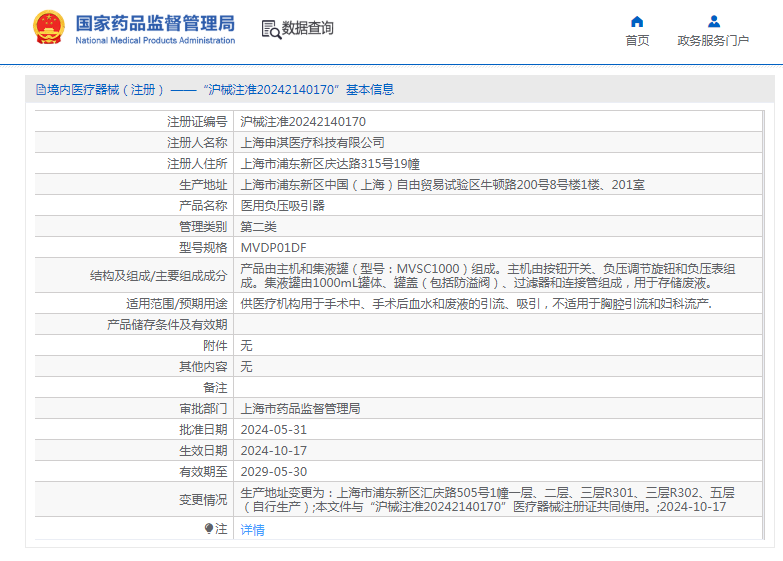Click the 注册证编号 row label
Viewport: 783px width, 561px height.
click(x=197, y=122)
